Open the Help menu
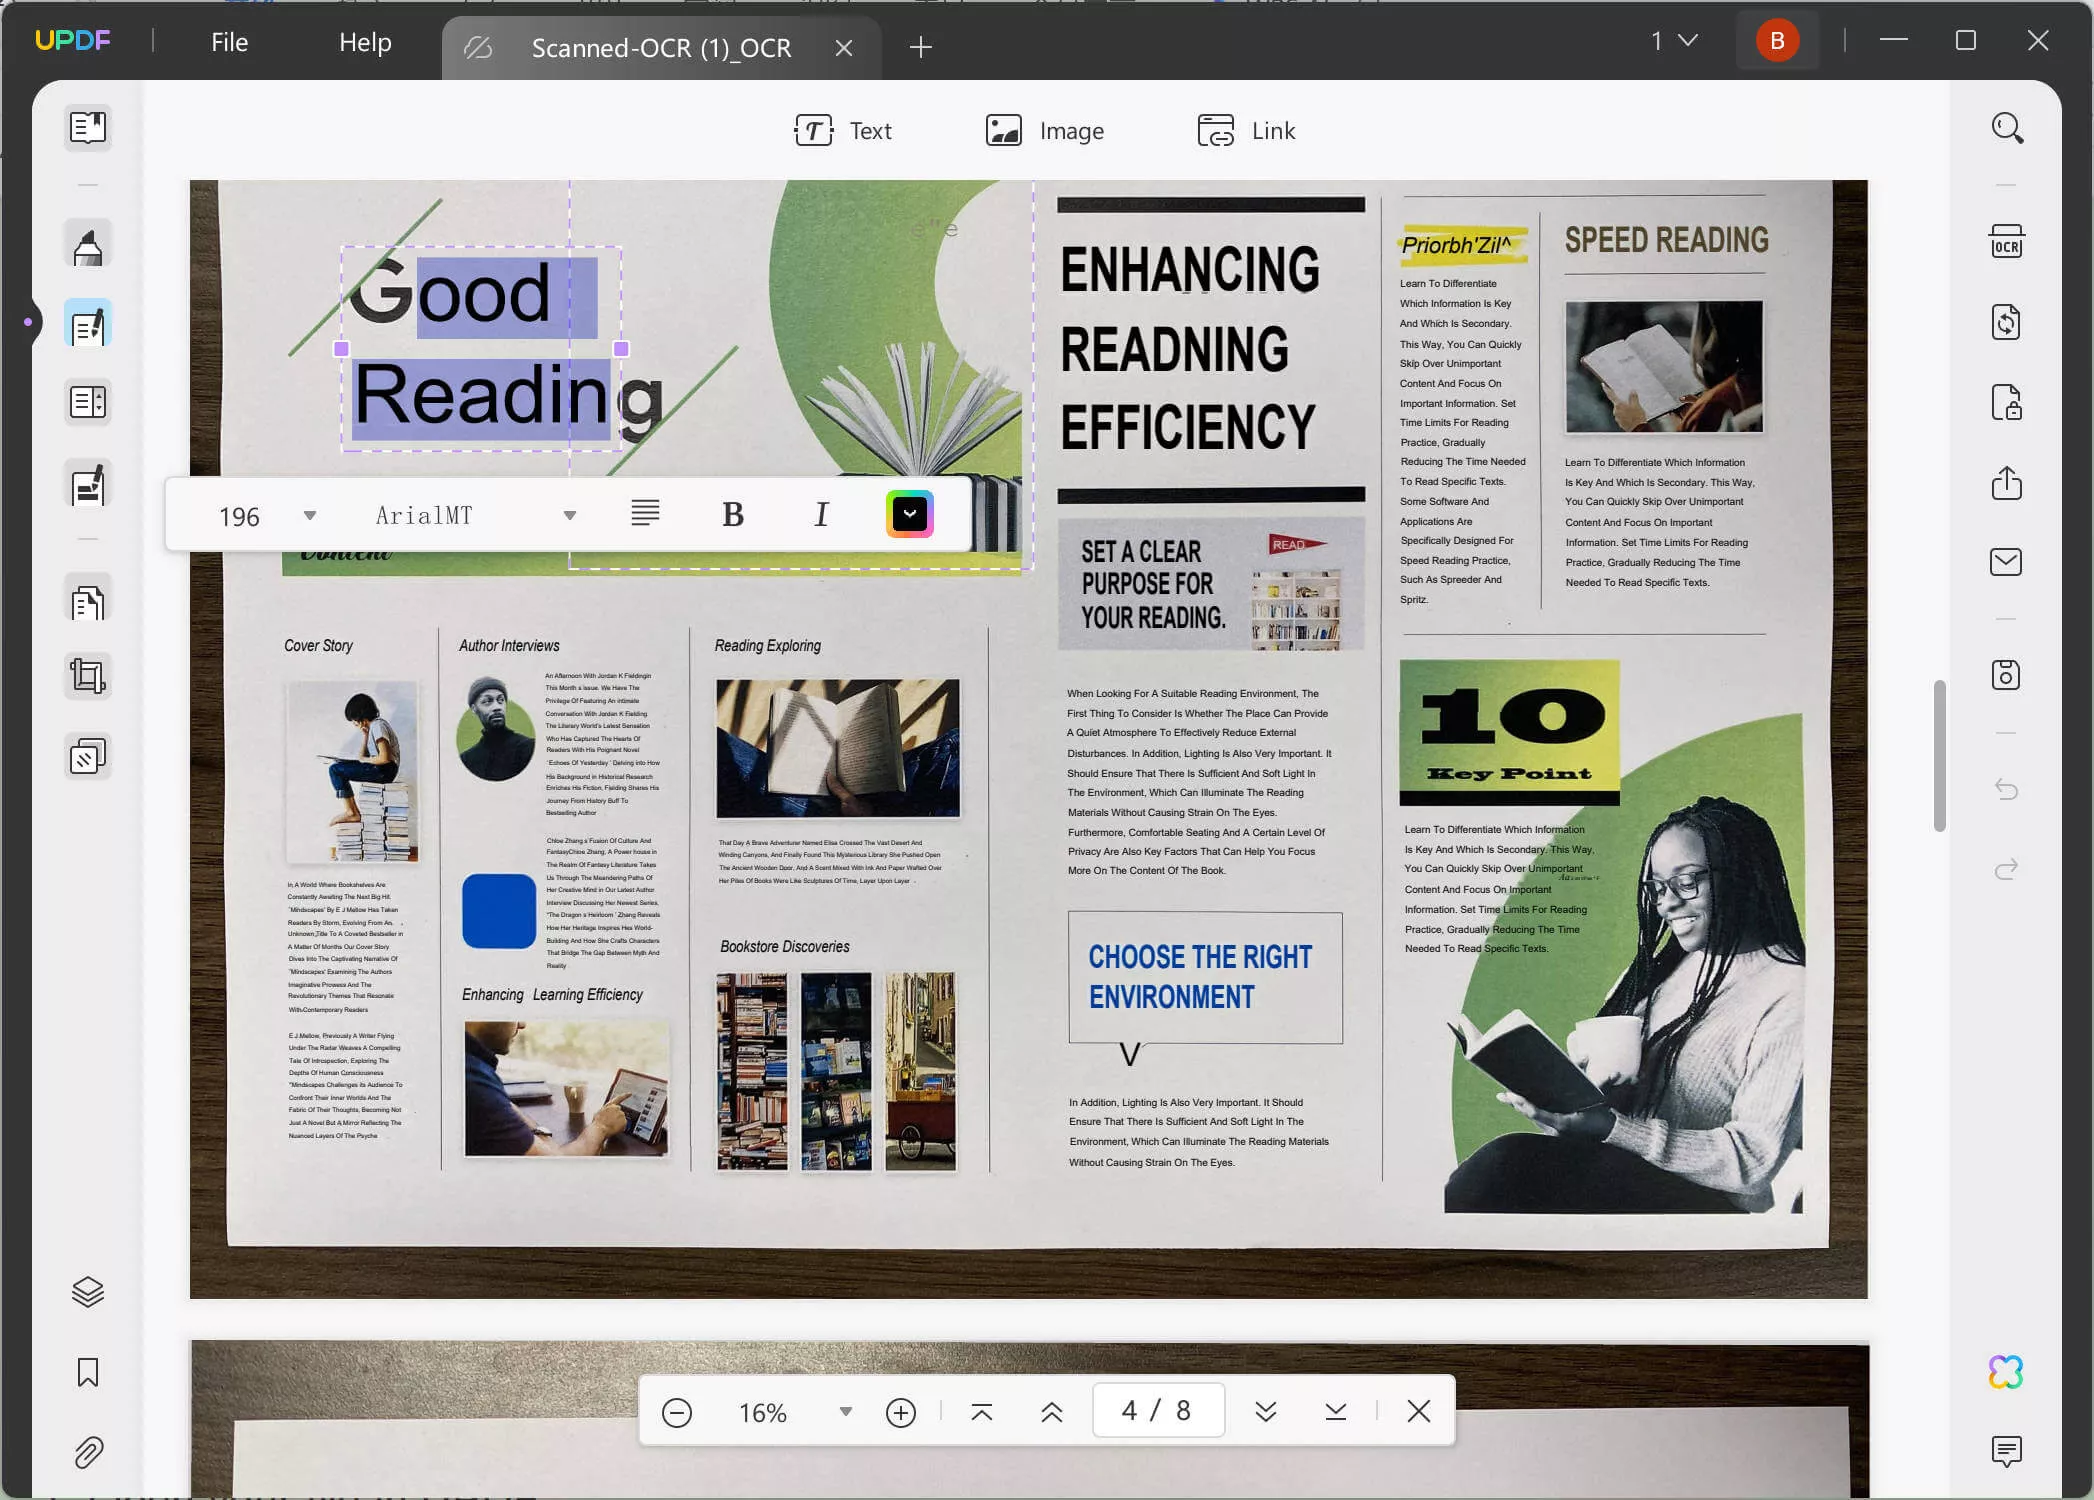 pos(365,42)
